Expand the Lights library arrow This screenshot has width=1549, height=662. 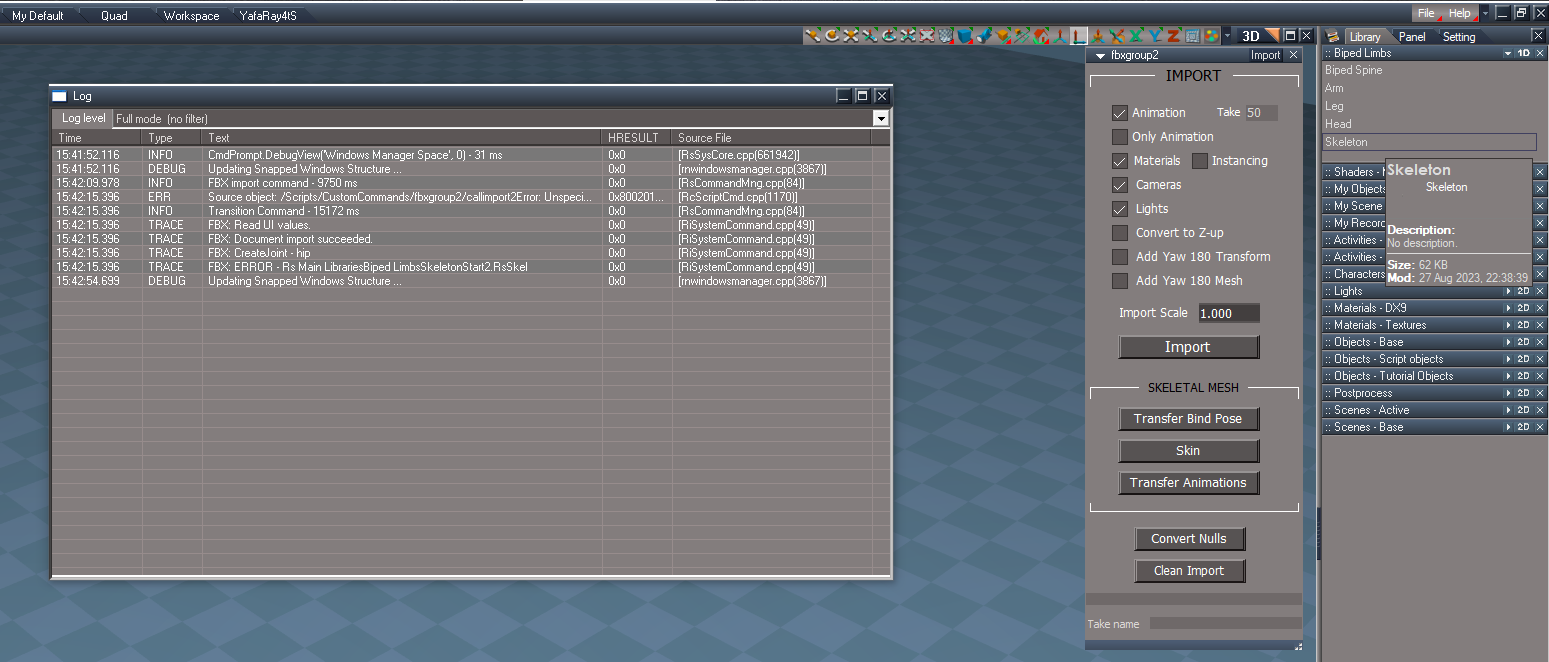tap(1508, 291)
